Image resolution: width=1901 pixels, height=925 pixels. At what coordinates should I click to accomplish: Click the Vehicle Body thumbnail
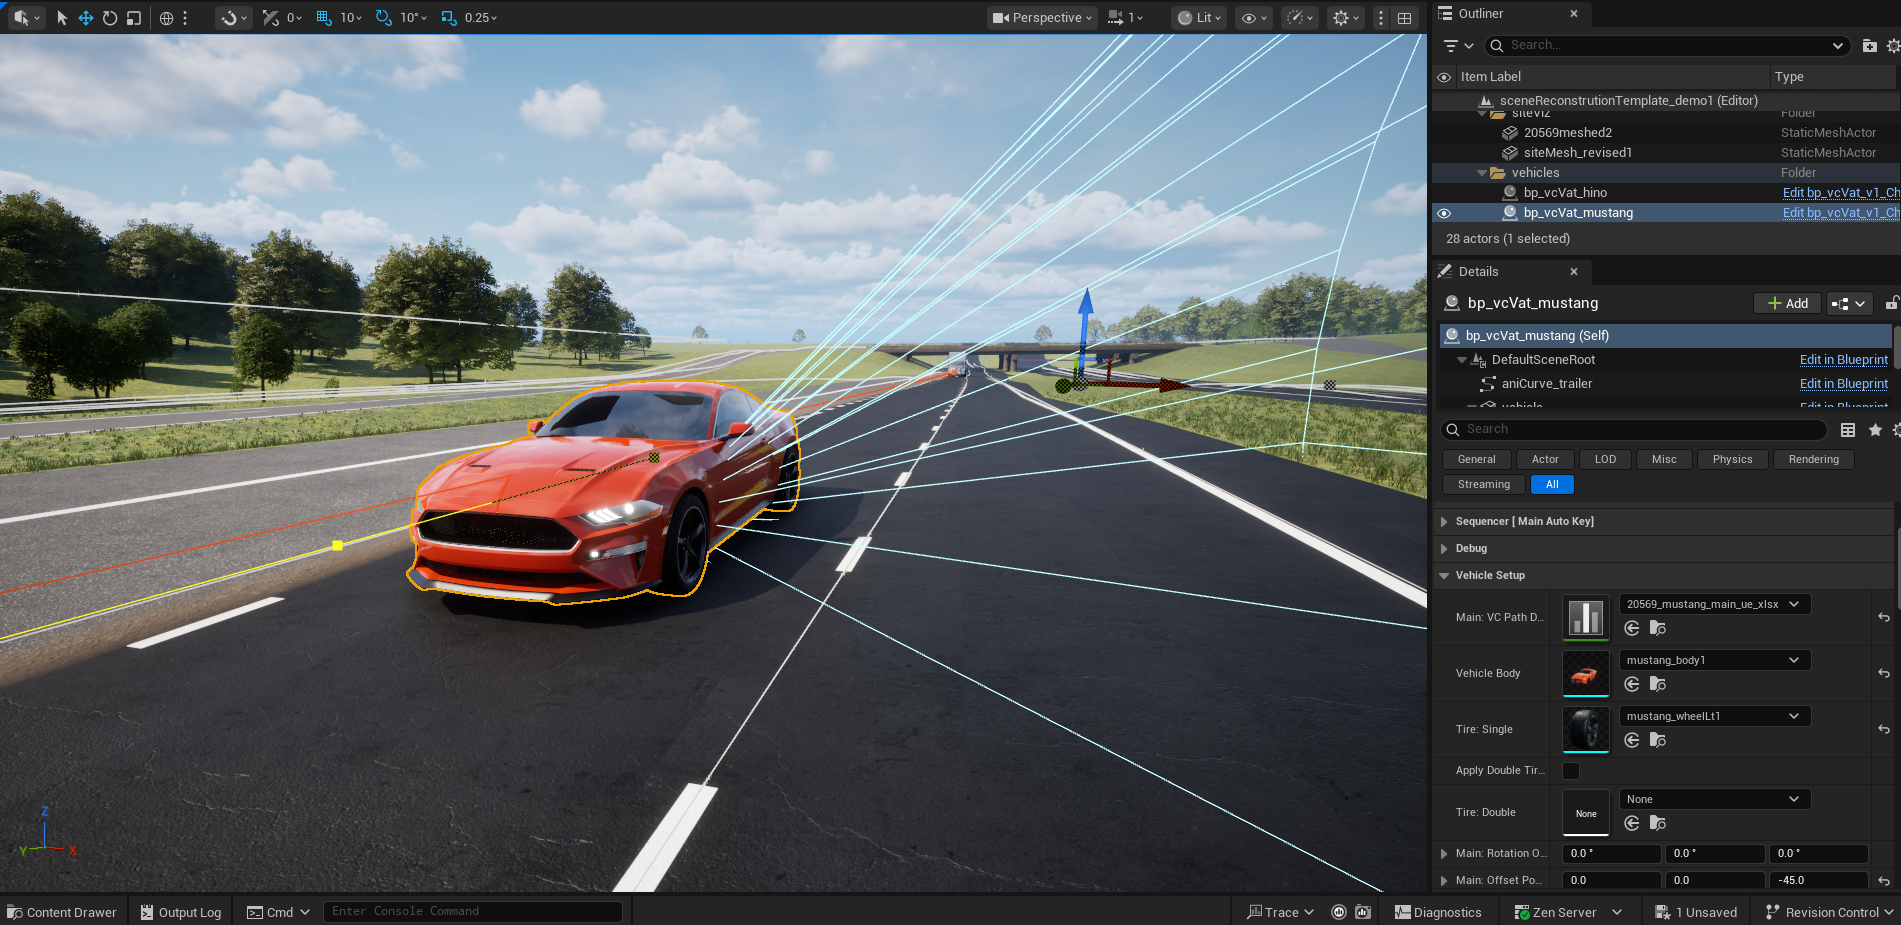pyautogui.click(x=1586, y=674)
